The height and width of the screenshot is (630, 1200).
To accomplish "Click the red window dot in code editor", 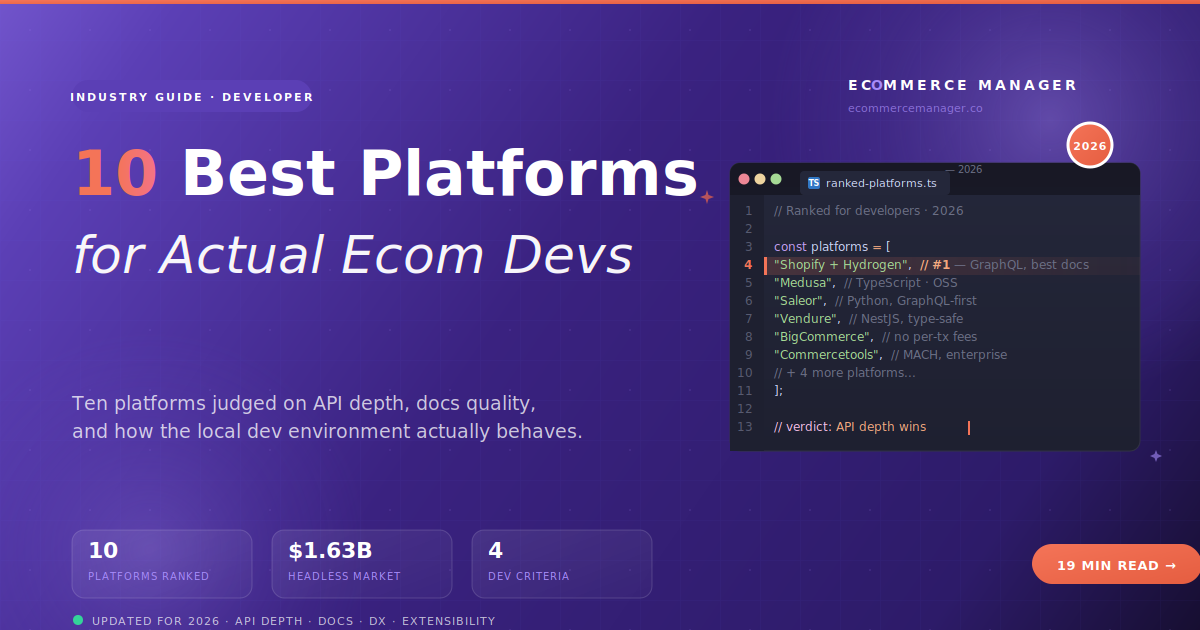I will (x=744, y=179).
